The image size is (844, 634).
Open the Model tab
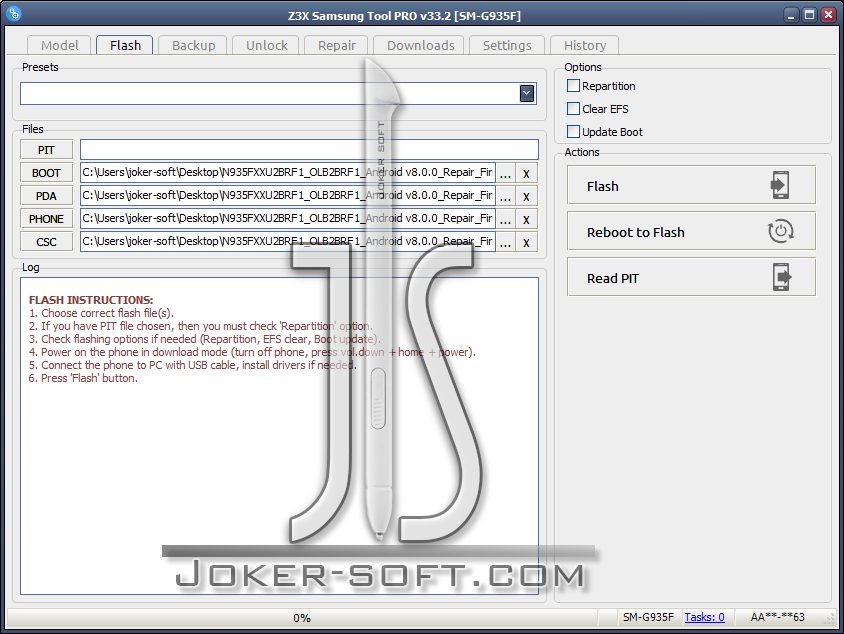[59, 45]
